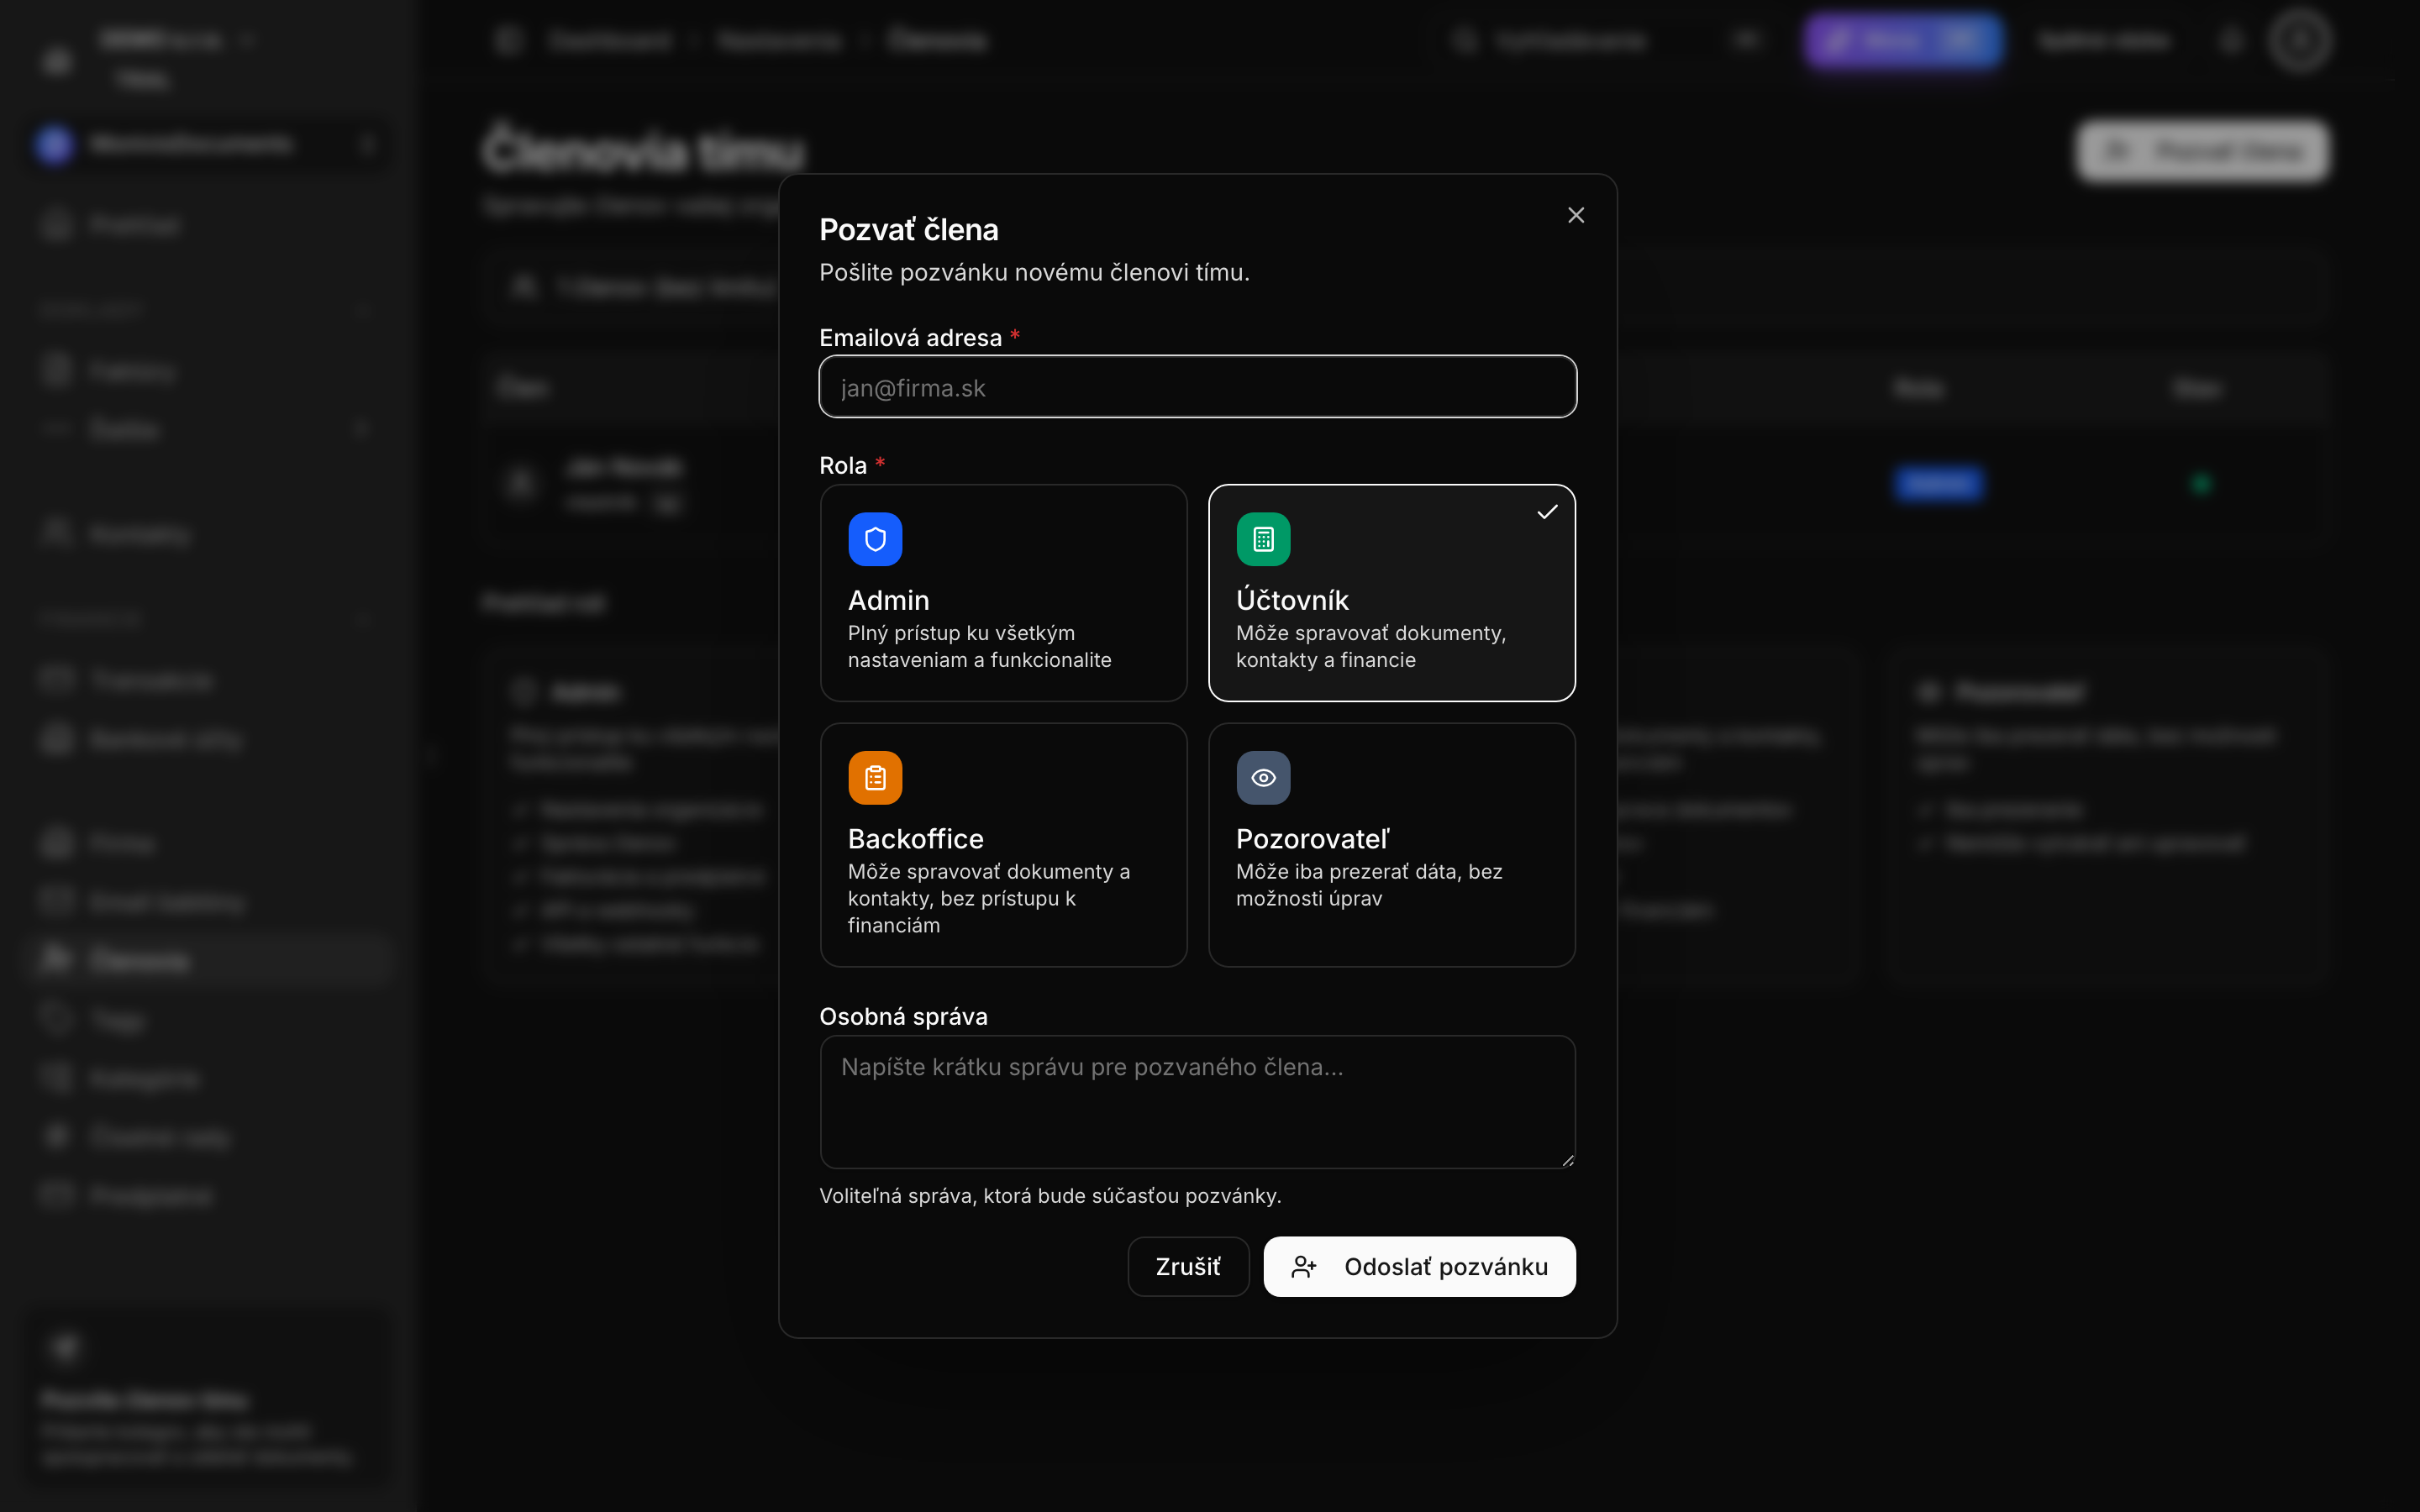This screenshot has height=1512, width=2420.
Task: Choose the Backoffice role card
Action: pyautogui.click(x=1003, y=845)
